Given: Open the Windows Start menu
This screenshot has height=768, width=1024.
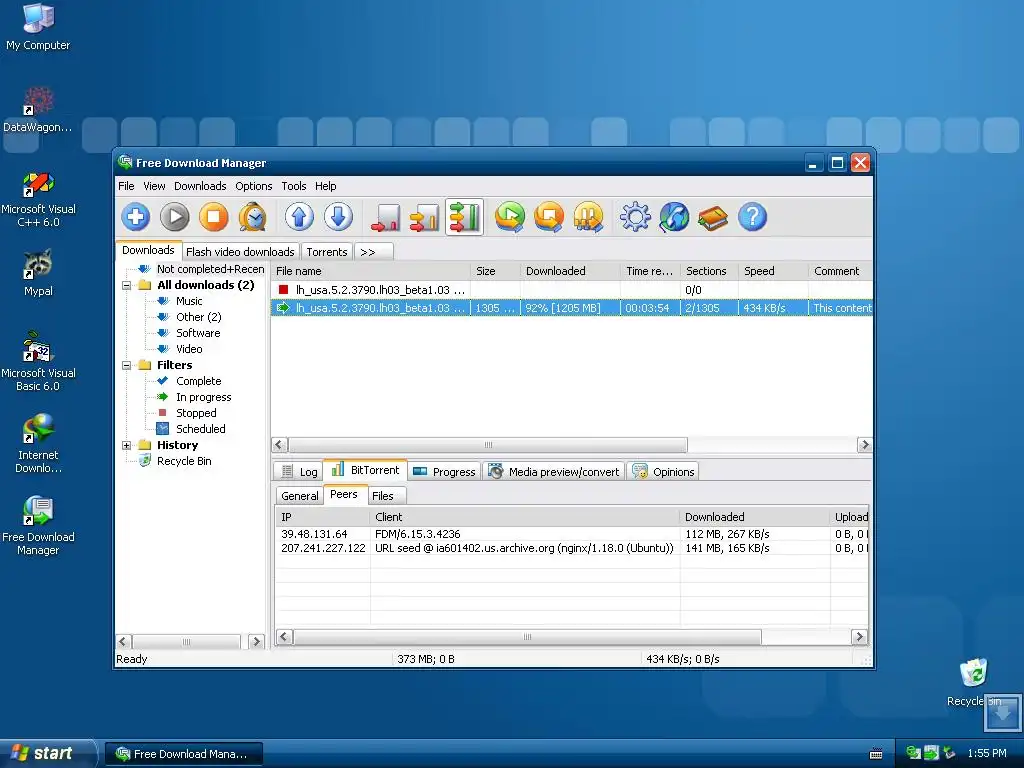Looking at the screenshot, I should click(x=48, y=753).
